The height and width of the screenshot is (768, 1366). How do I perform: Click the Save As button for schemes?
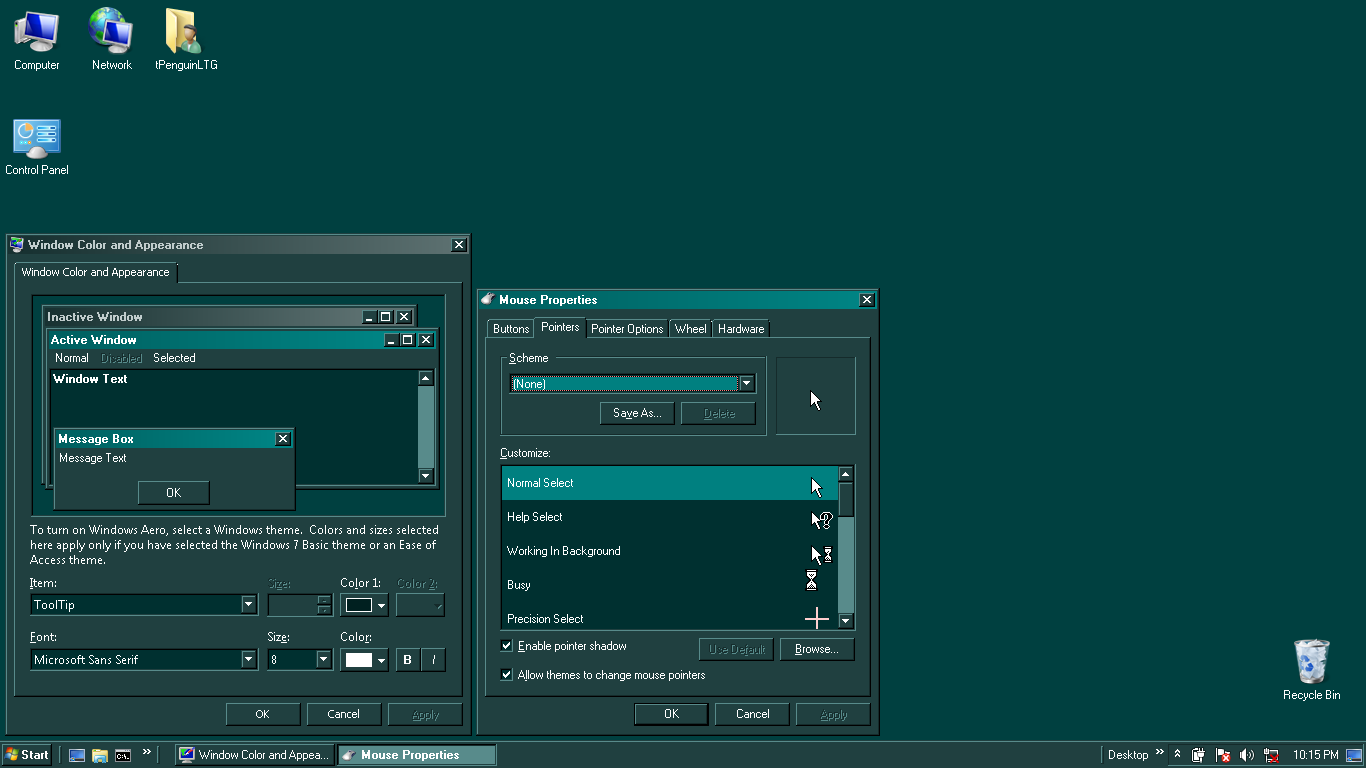pyautogui.click(x=637, y=413)
